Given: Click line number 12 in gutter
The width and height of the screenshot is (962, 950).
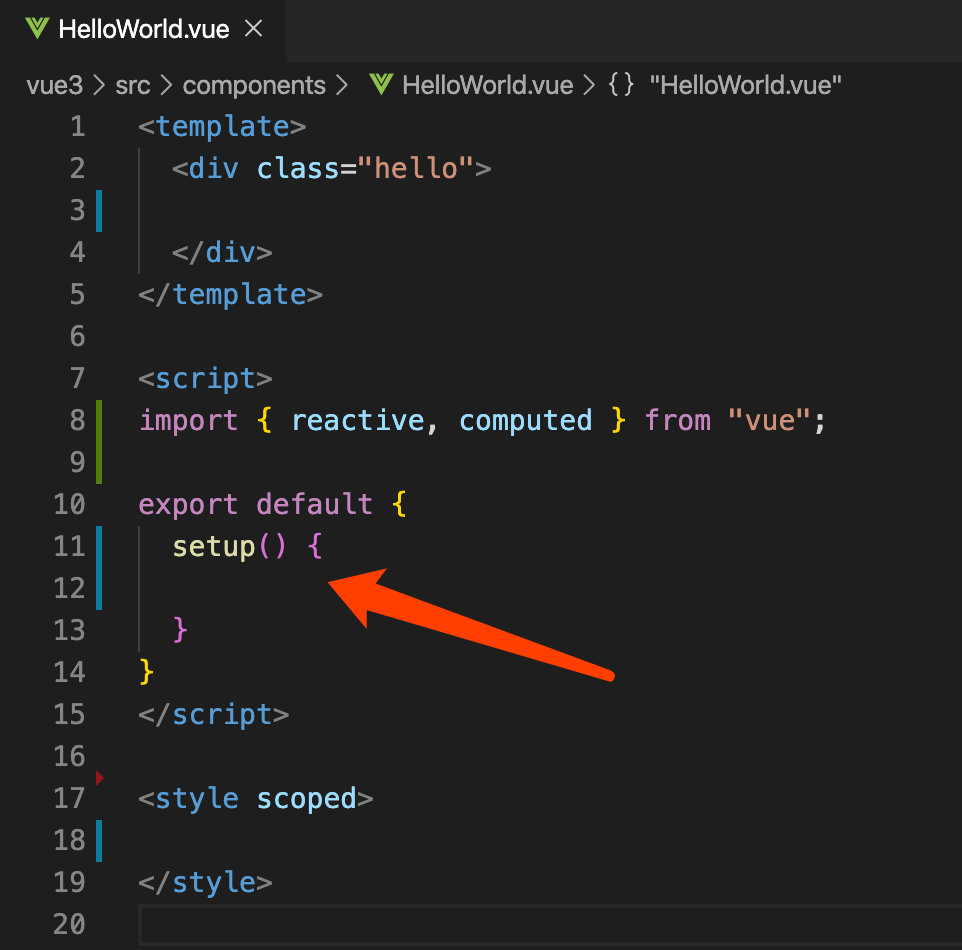Looking at the screenshot, I should [x=69, y=589].
